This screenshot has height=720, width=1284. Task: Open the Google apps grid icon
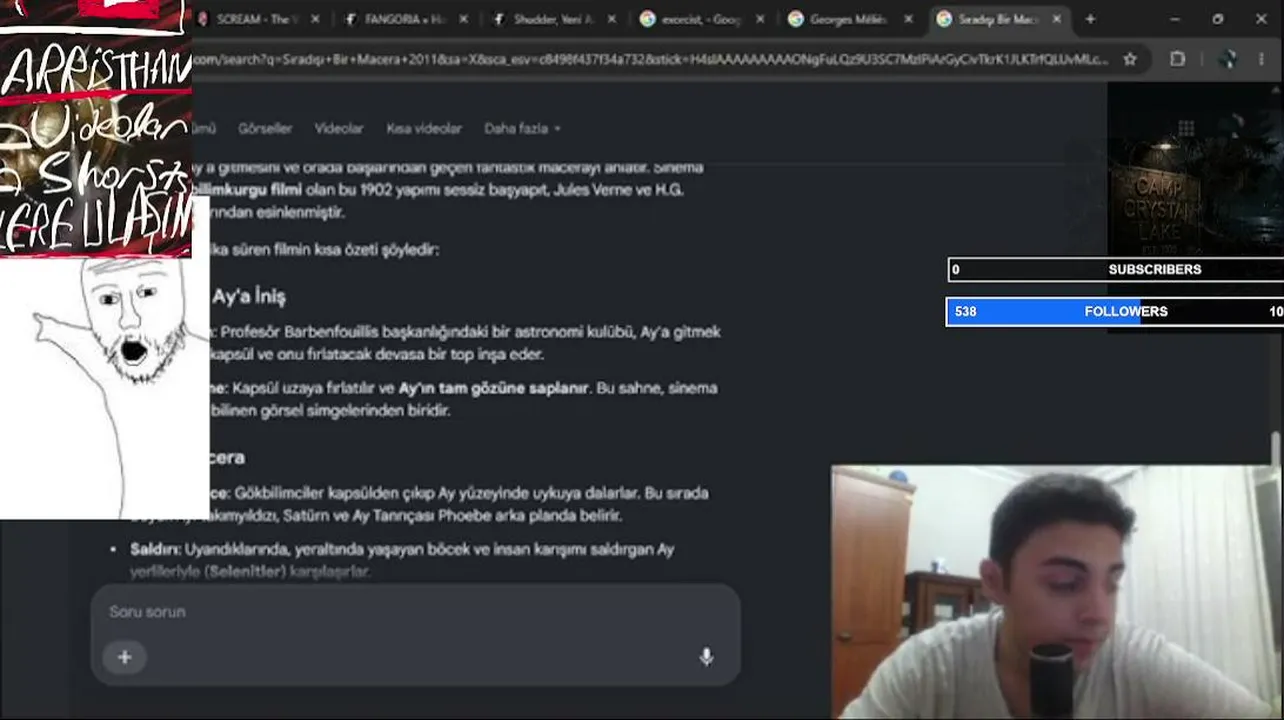[x=1186, y=128]
